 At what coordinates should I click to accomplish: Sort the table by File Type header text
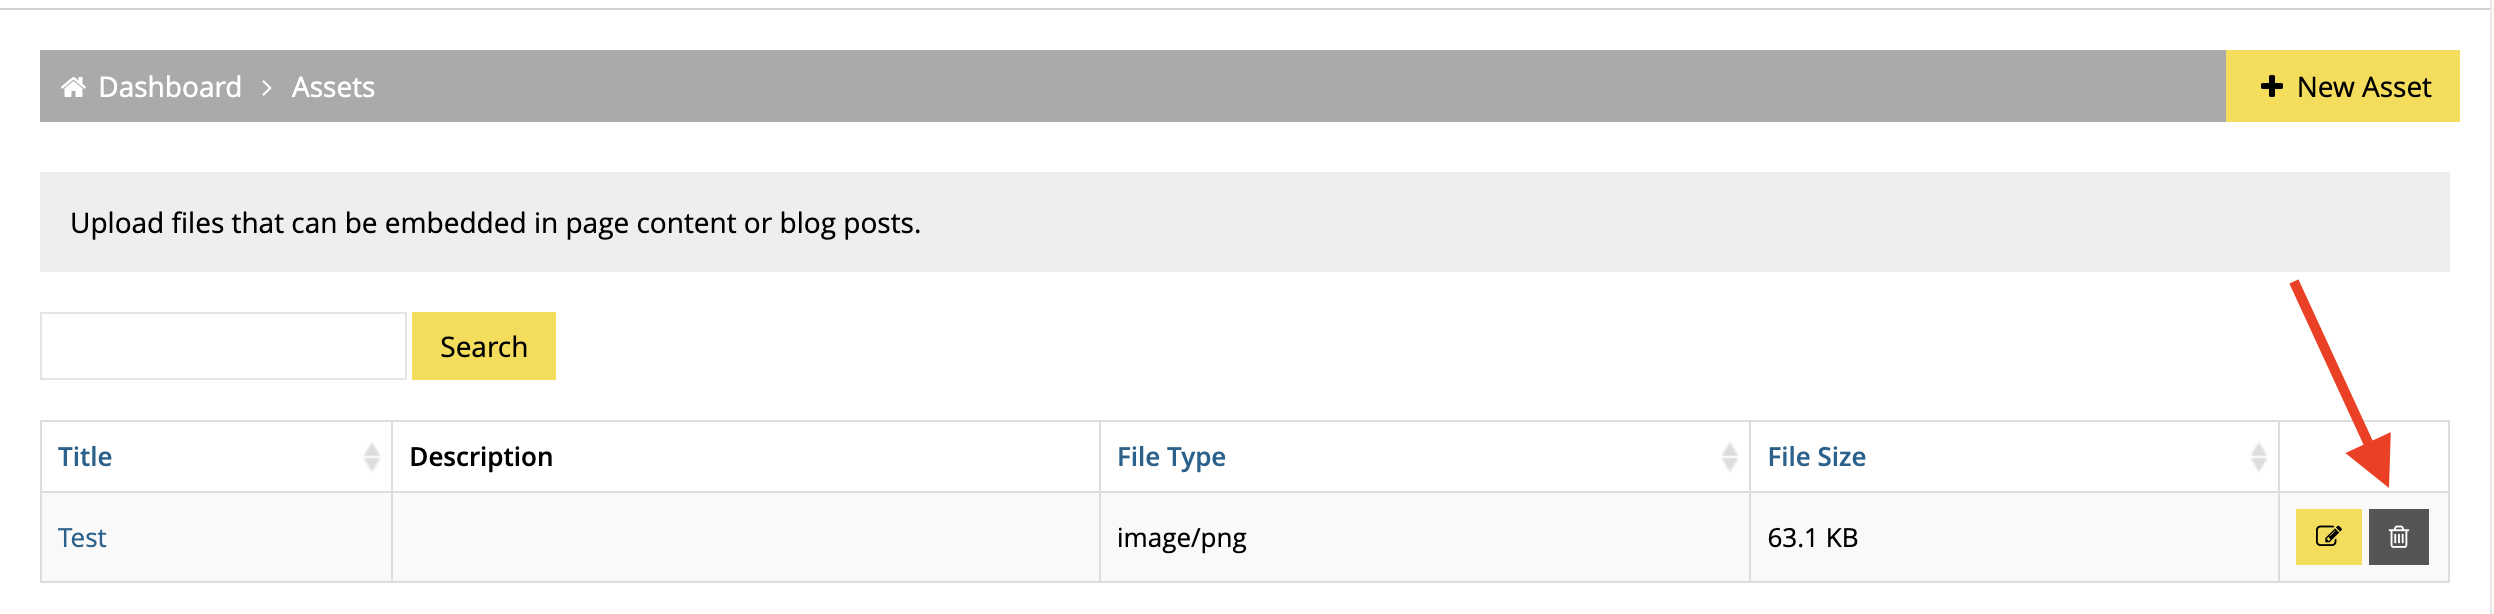pyautogui.click(x=1171, y=457)
